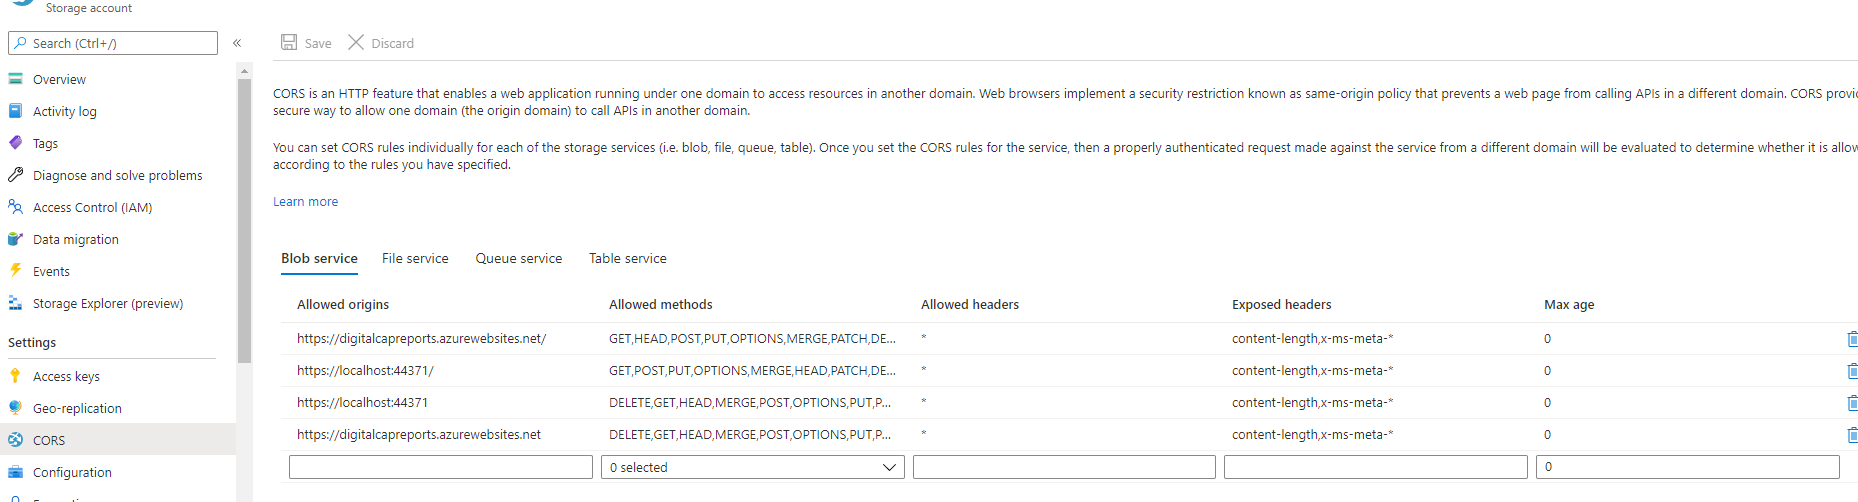Collapse the left navigation menu

237,43
